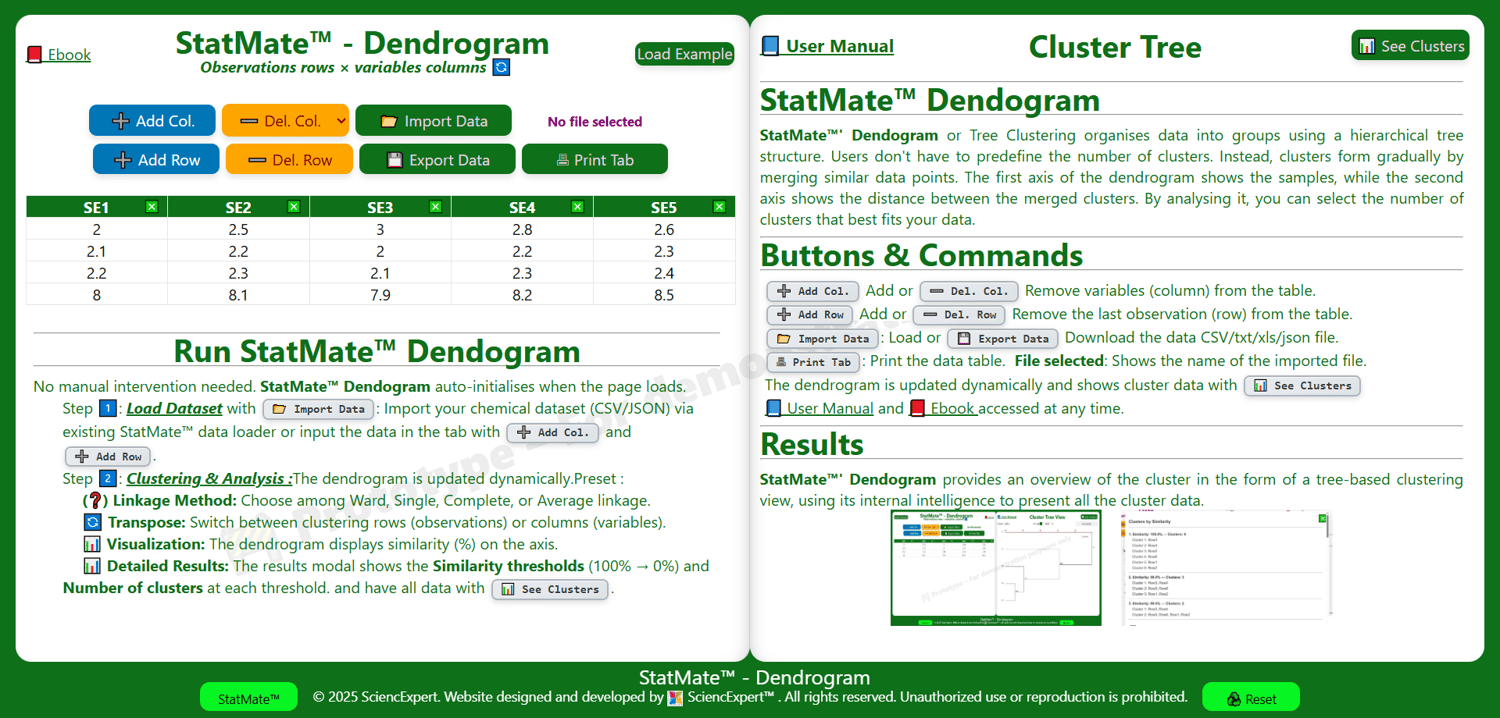Remove column SE3 with its green X
The width and height of the screenshot is (1500, 718).
click(x=435, y=207)
